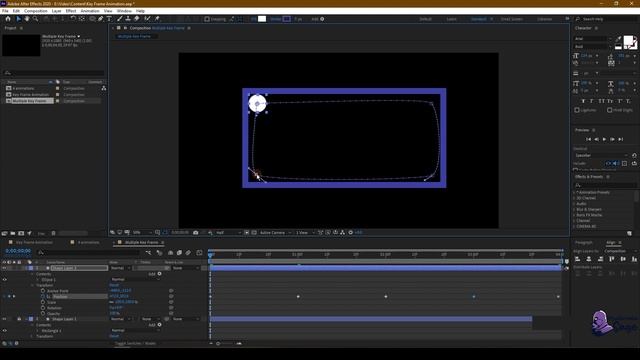Enable Motion Blur switch in timeline header
Screen dimensions: 640x360
[x=188, y=253]
